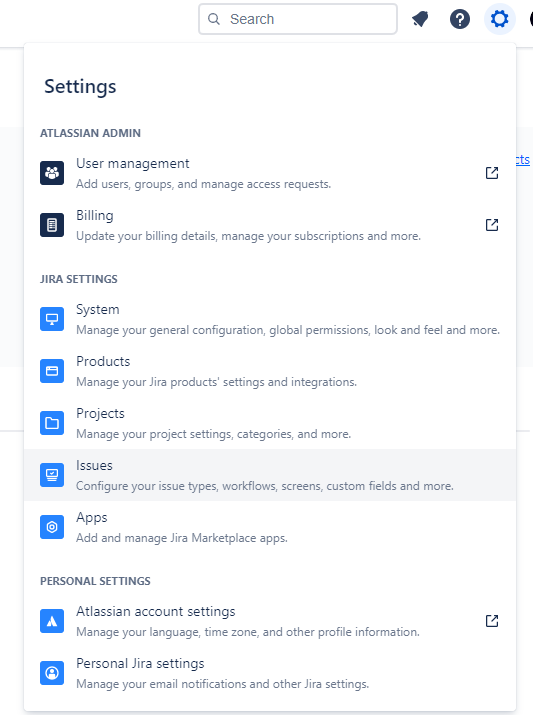Click the Atlassian logo icon
Image resolution: width=533 pixels, height=715 pixels.
click(52, 621)
